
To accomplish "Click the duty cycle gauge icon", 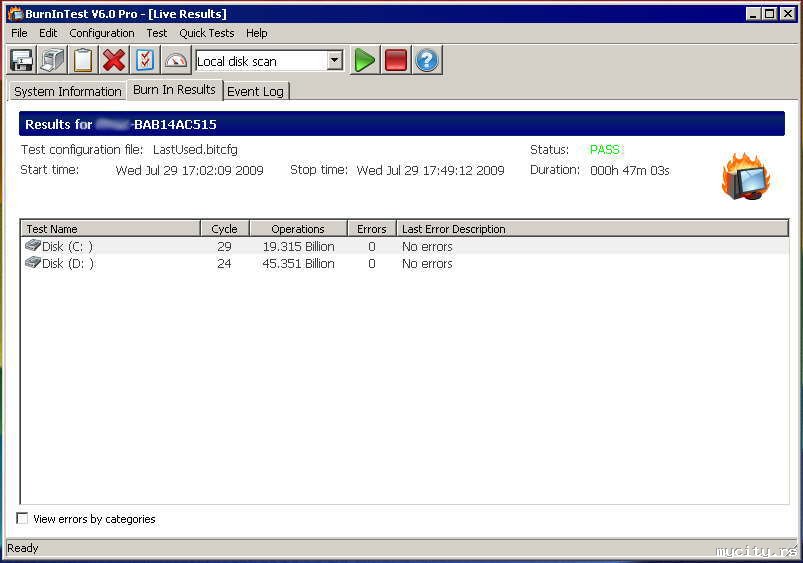I will tap(176, 60).
